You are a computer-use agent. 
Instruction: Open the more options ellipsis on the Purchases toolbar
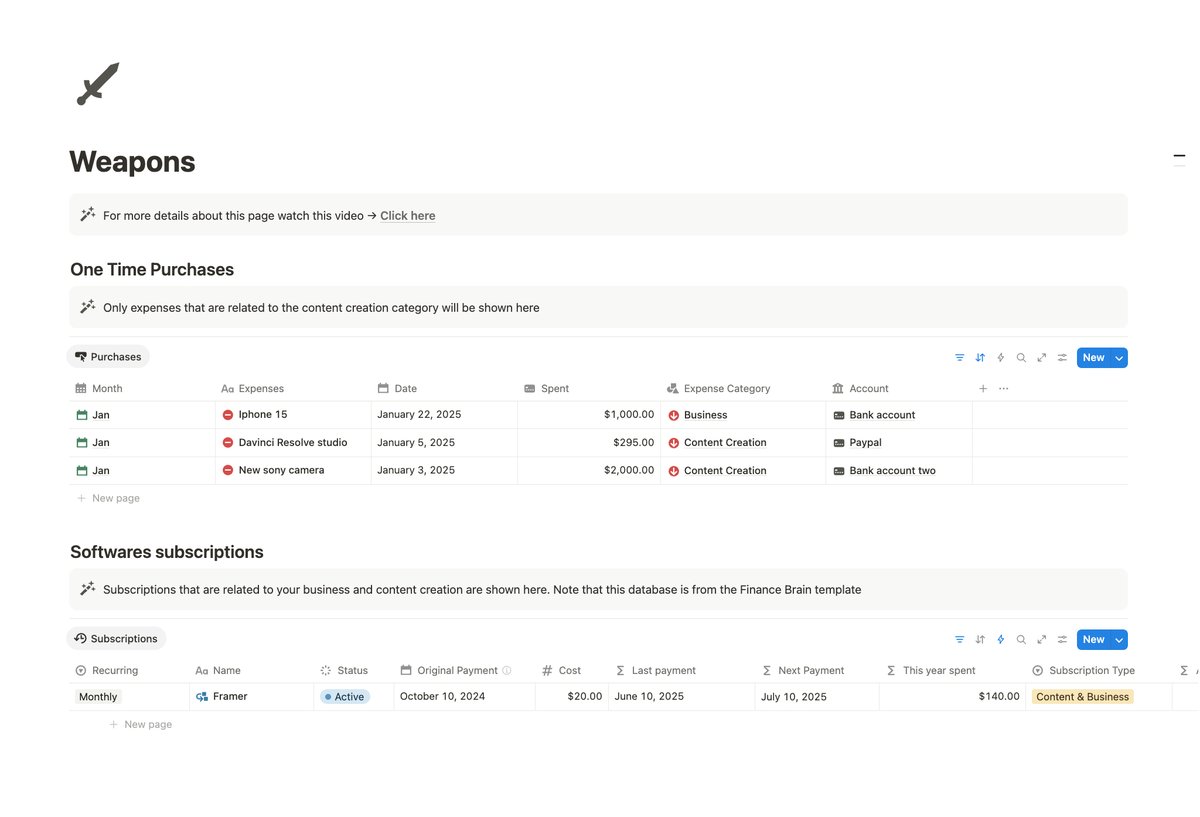[1003, 388]
